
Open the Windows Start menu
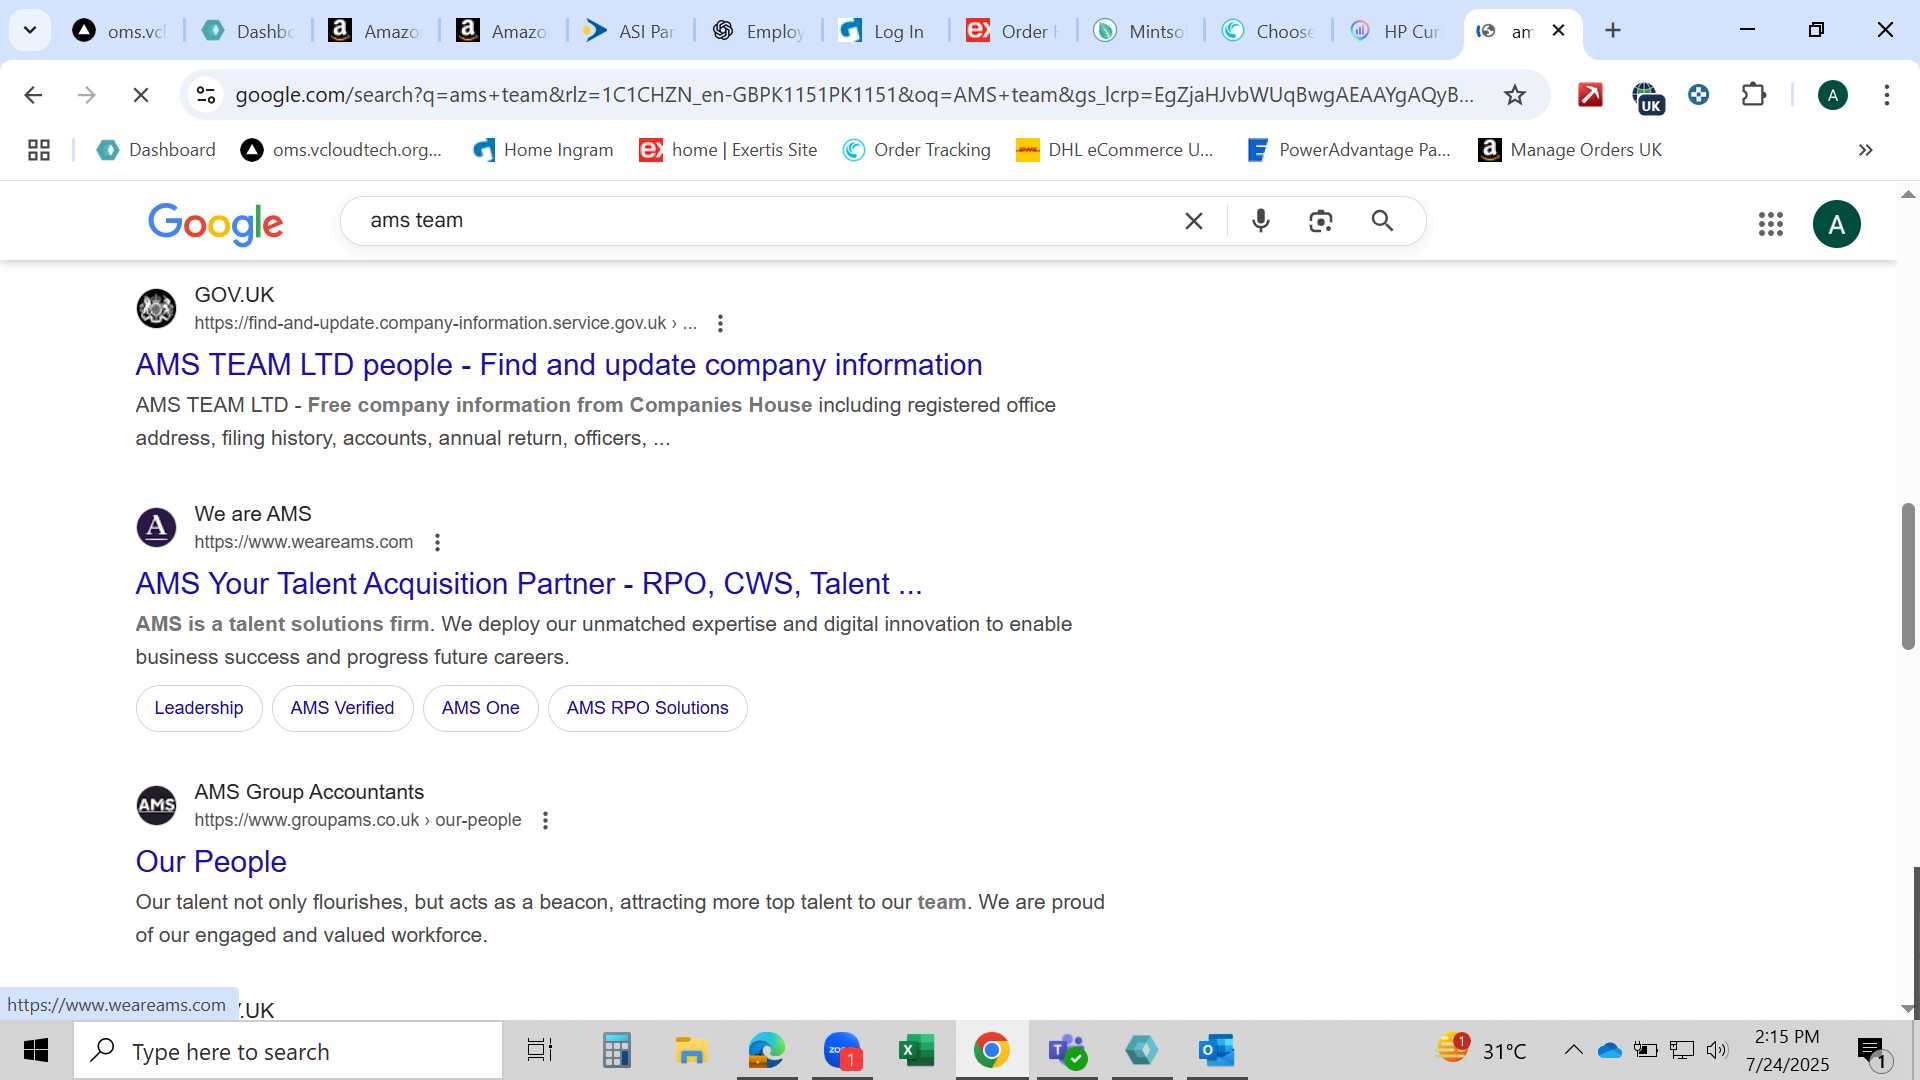36,1051
